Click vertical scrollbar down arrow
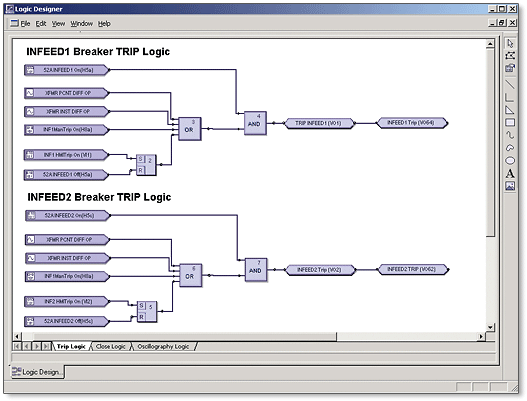This screenshot has width=527, height=401. pos(490,327)
